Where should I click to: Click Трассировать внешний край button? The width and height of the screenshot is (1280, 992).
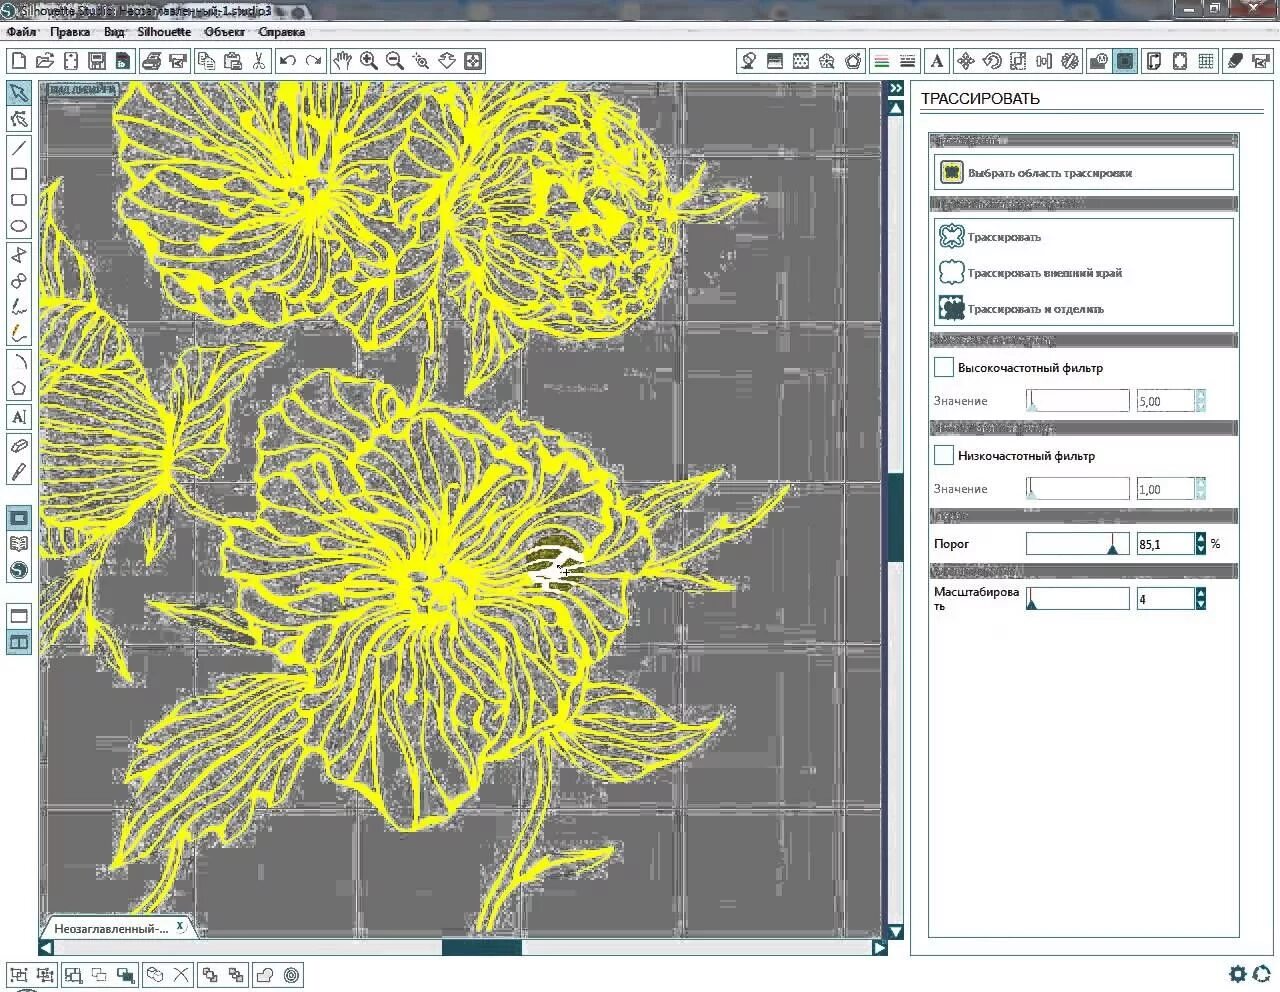coord(1031,273)
